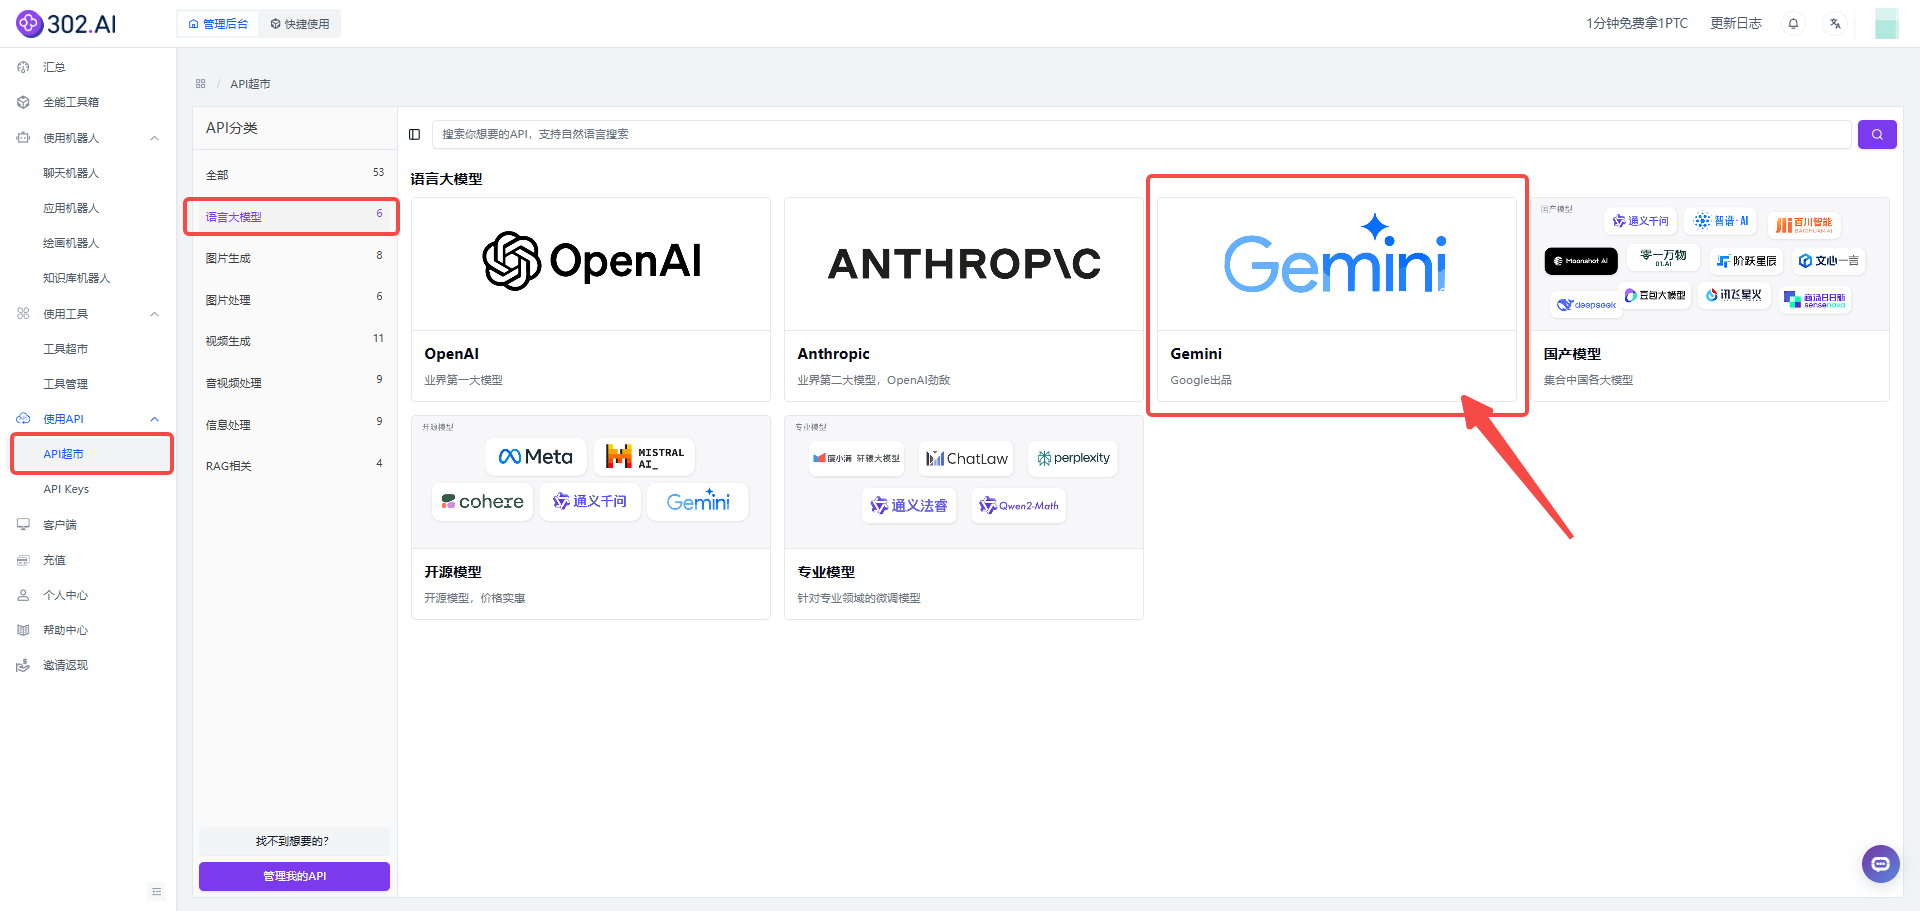
Task: Click the 帮助中心 book icon
Action: coord(23,630)
